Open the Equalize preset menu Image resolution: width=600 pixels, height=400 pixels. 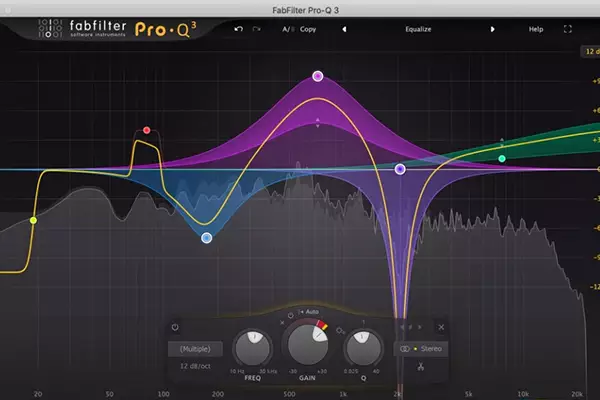[x=418, y=29]
